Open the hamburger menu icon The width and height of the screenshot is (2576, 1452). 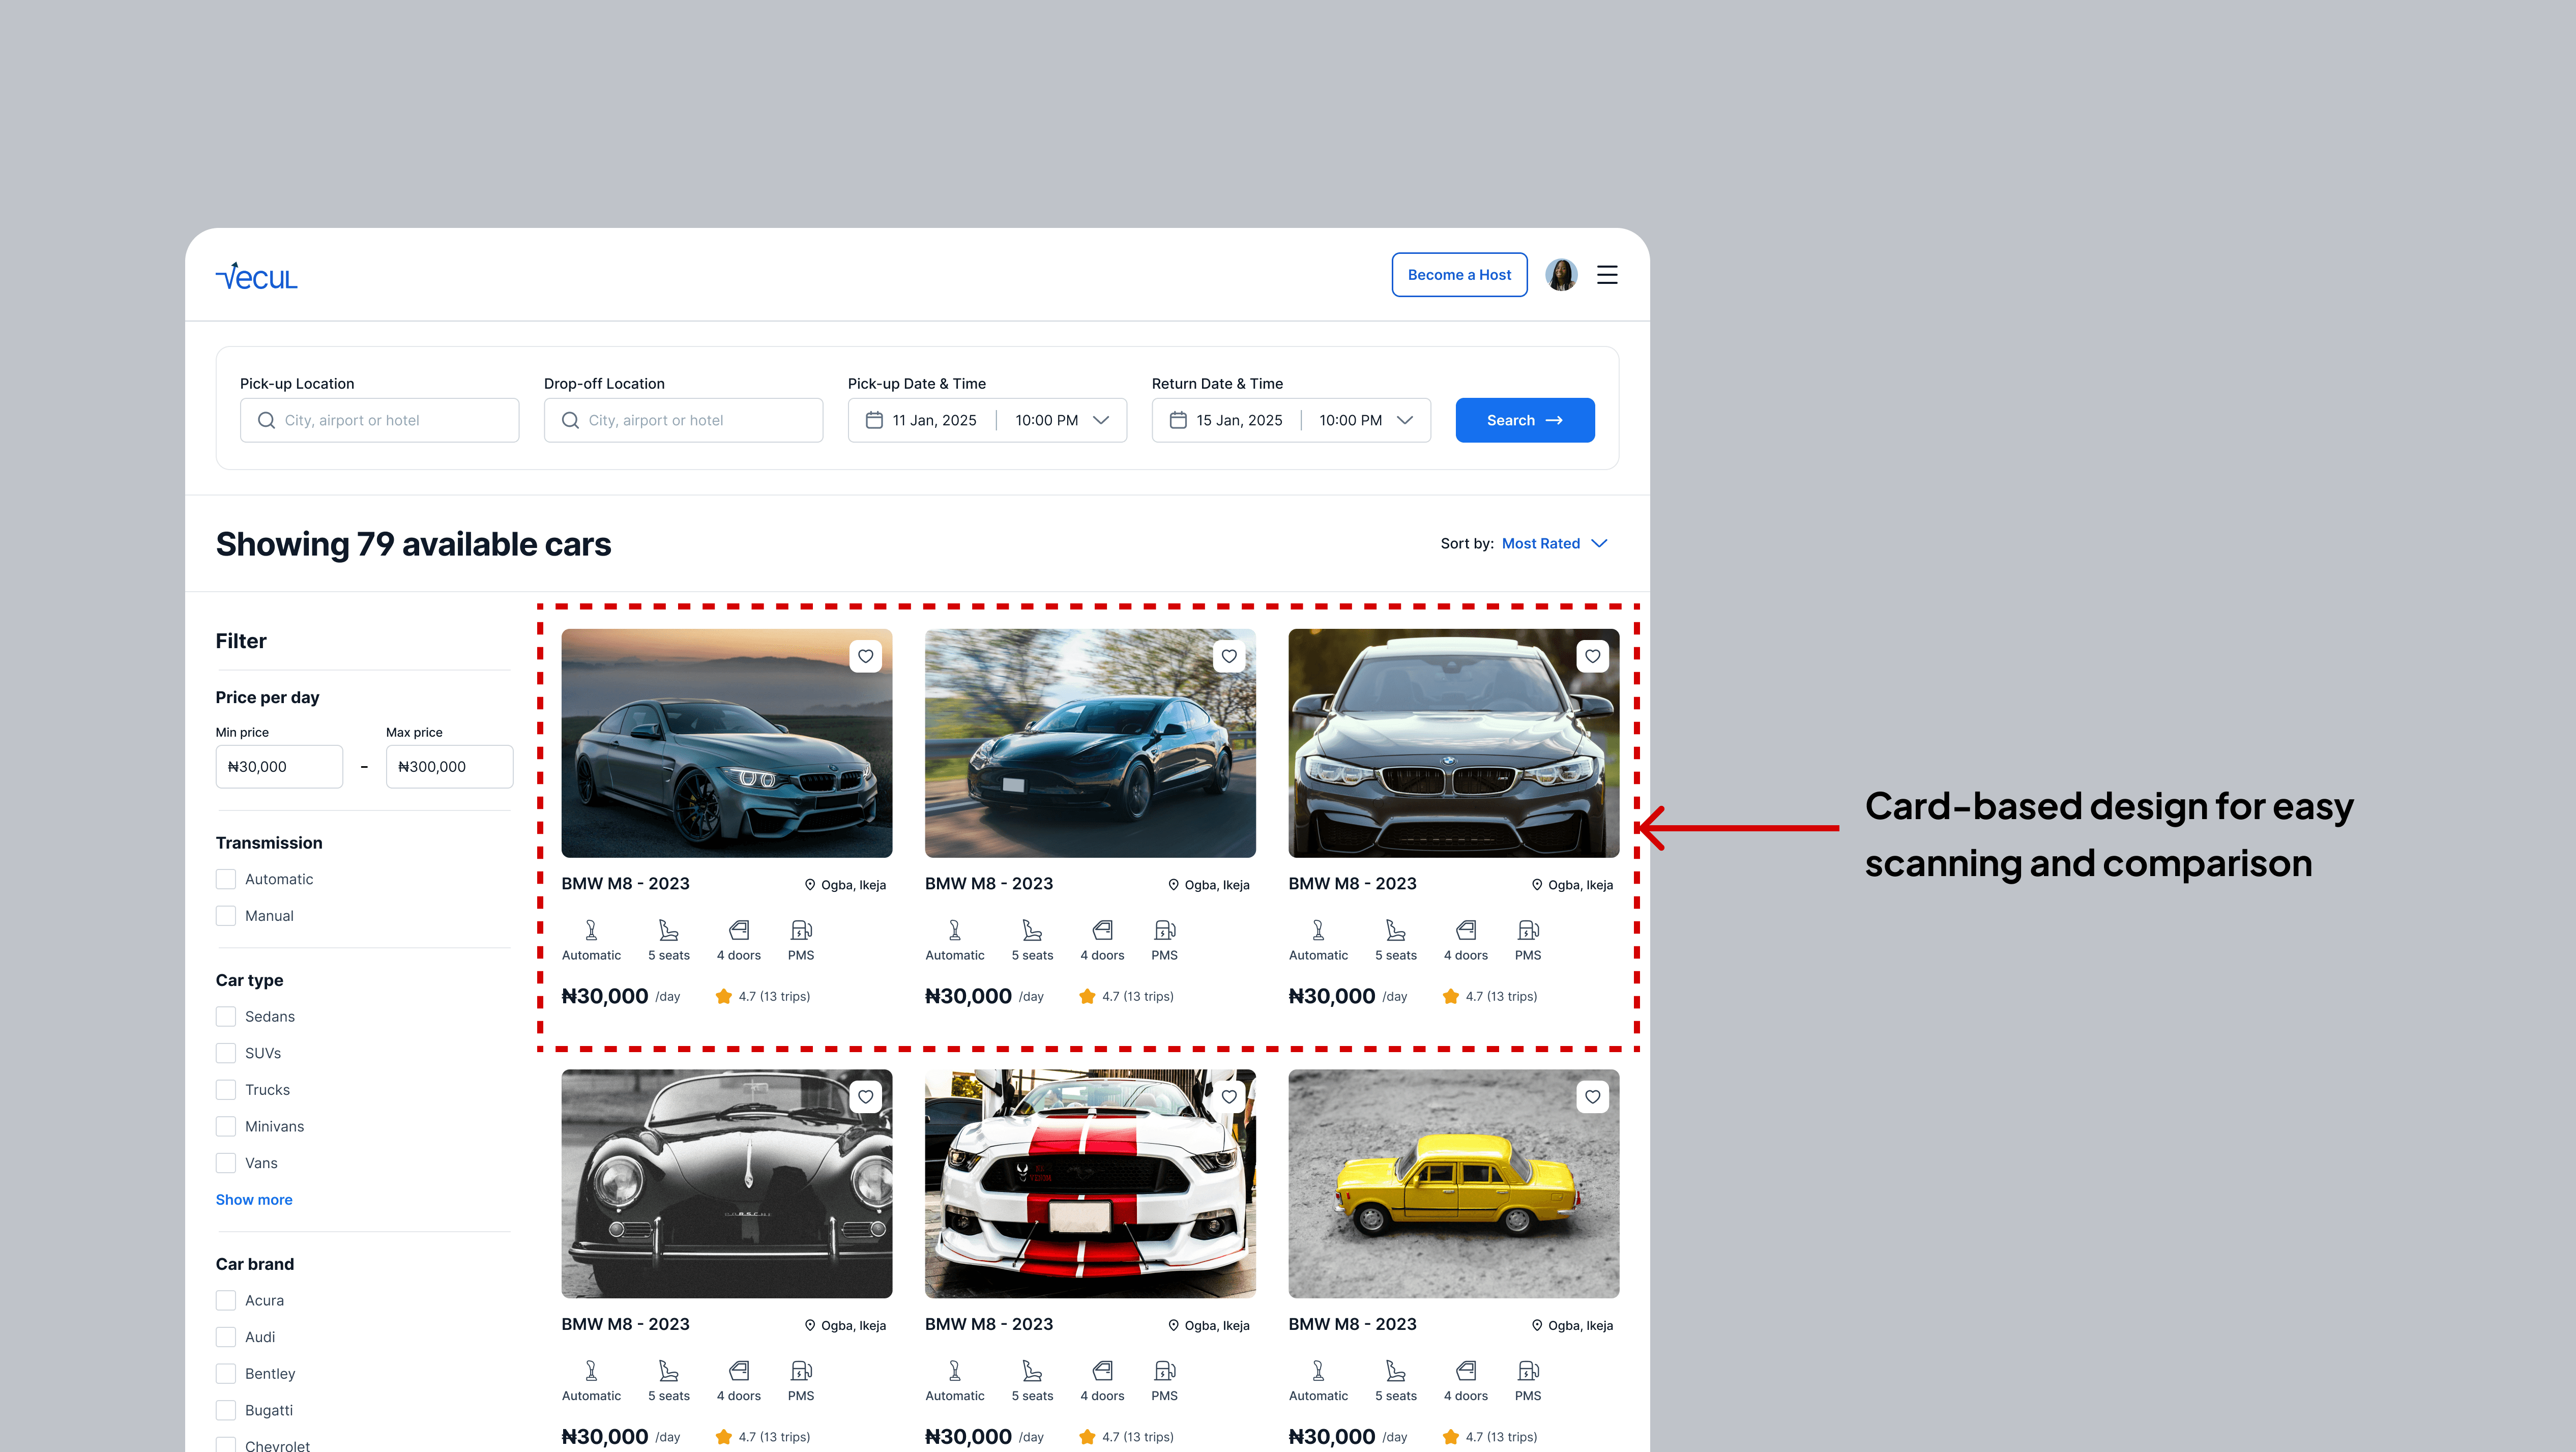click(1607, 275)
